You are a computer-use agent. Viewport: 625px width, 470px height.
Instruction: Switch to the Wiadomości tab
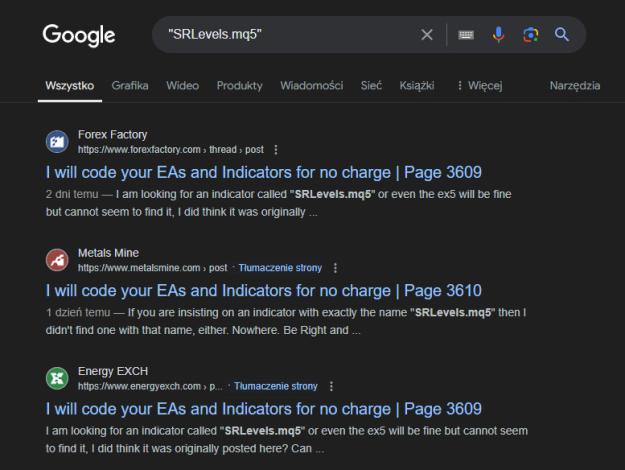click(312, 86)
